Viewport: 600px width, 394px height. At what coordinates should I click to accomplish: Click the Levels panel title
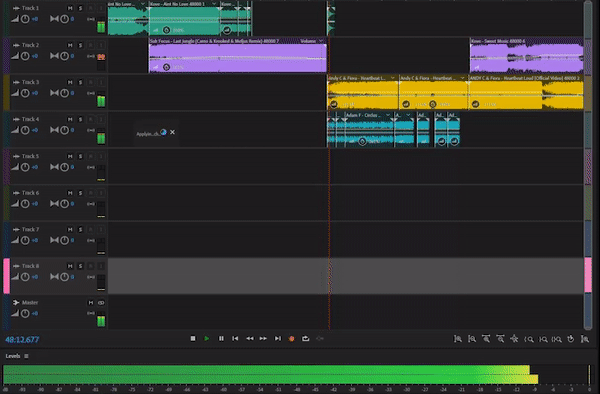coord(13,356)
